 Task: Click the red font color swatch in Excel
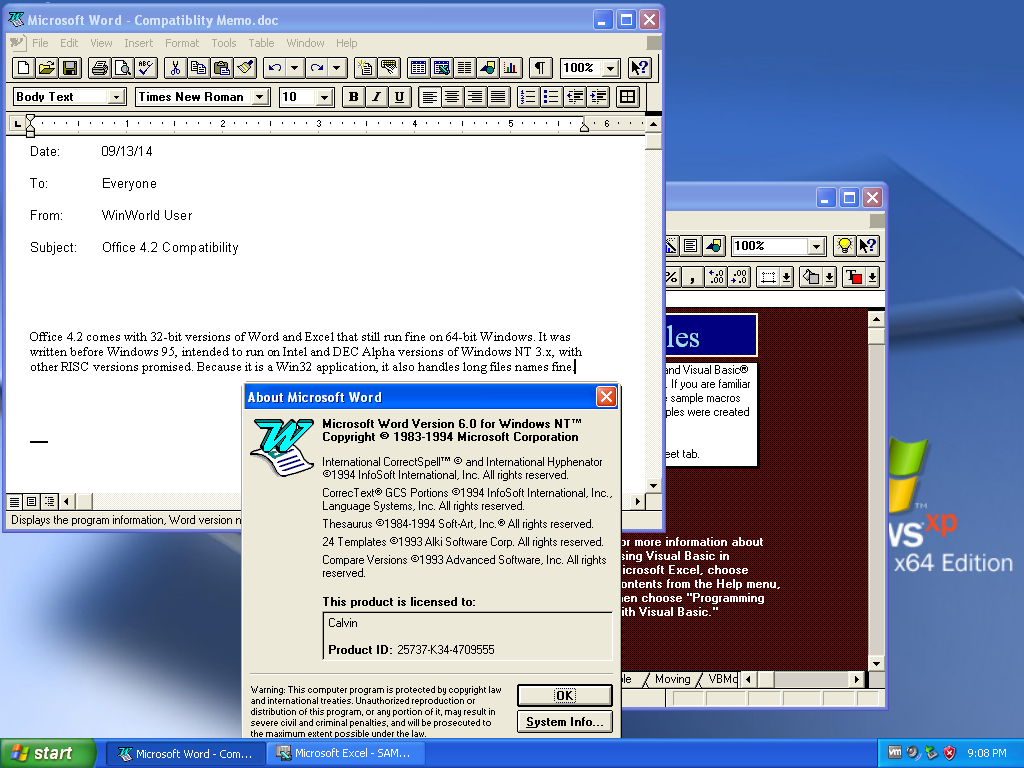pos(854,277)
